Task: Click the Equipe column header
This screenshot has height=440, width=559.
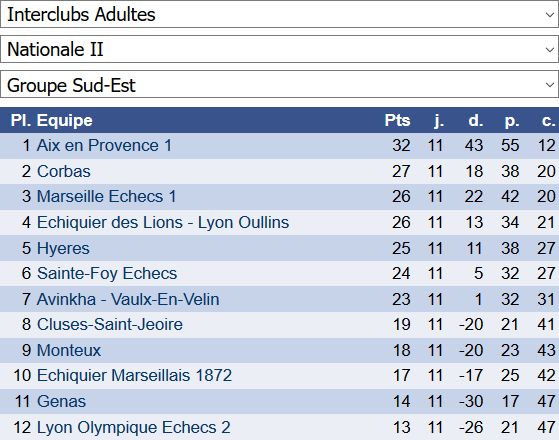Action: (65, 121)
